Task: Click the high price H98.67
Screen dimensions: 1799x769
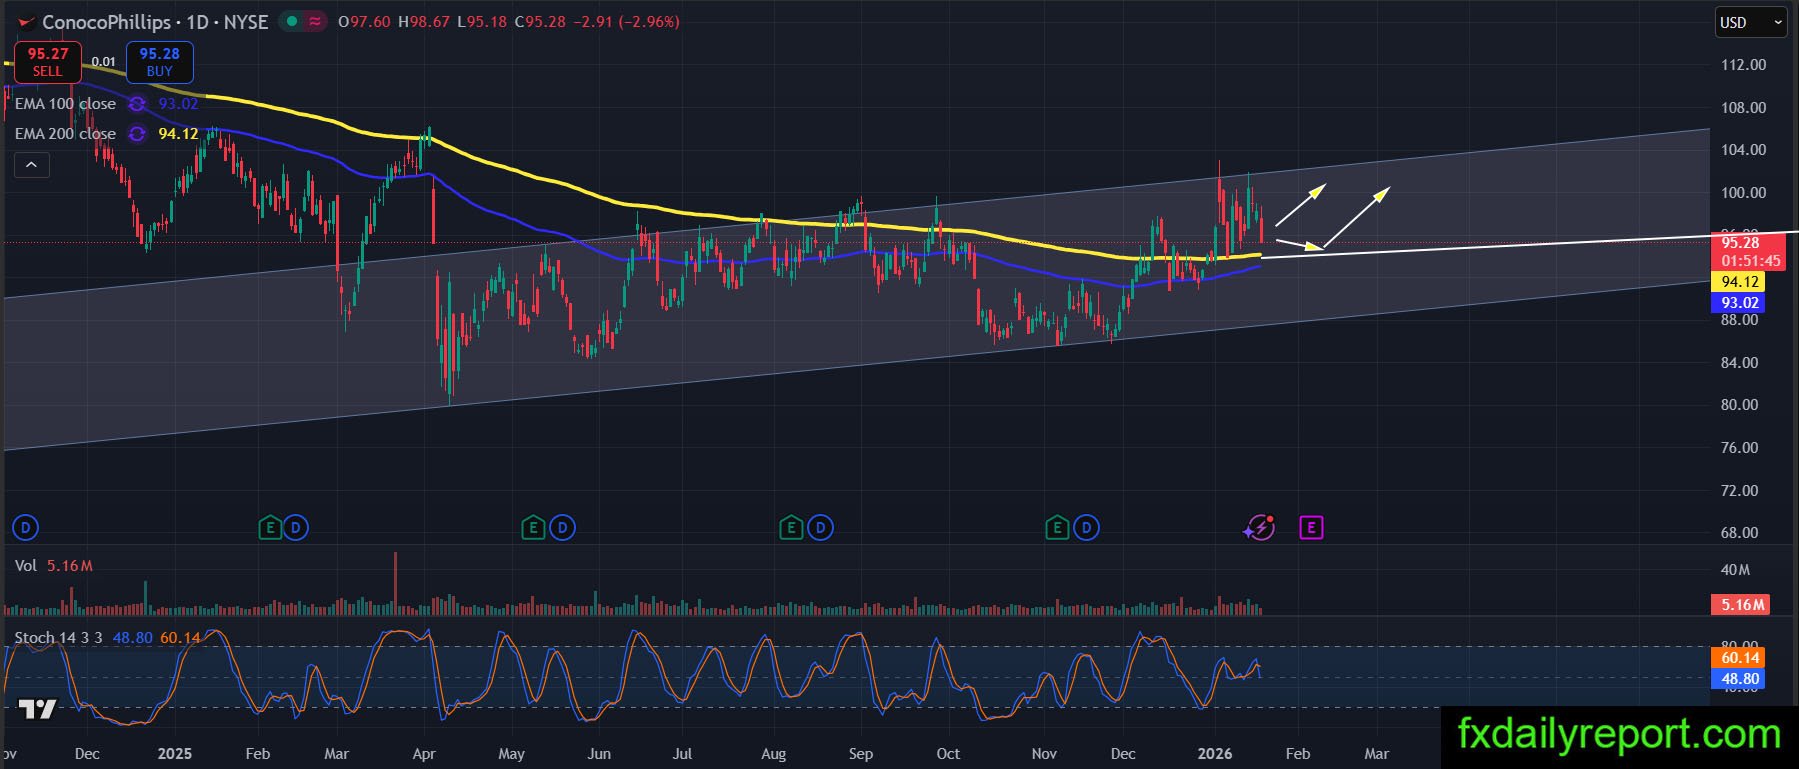Action: pos(424,22)
